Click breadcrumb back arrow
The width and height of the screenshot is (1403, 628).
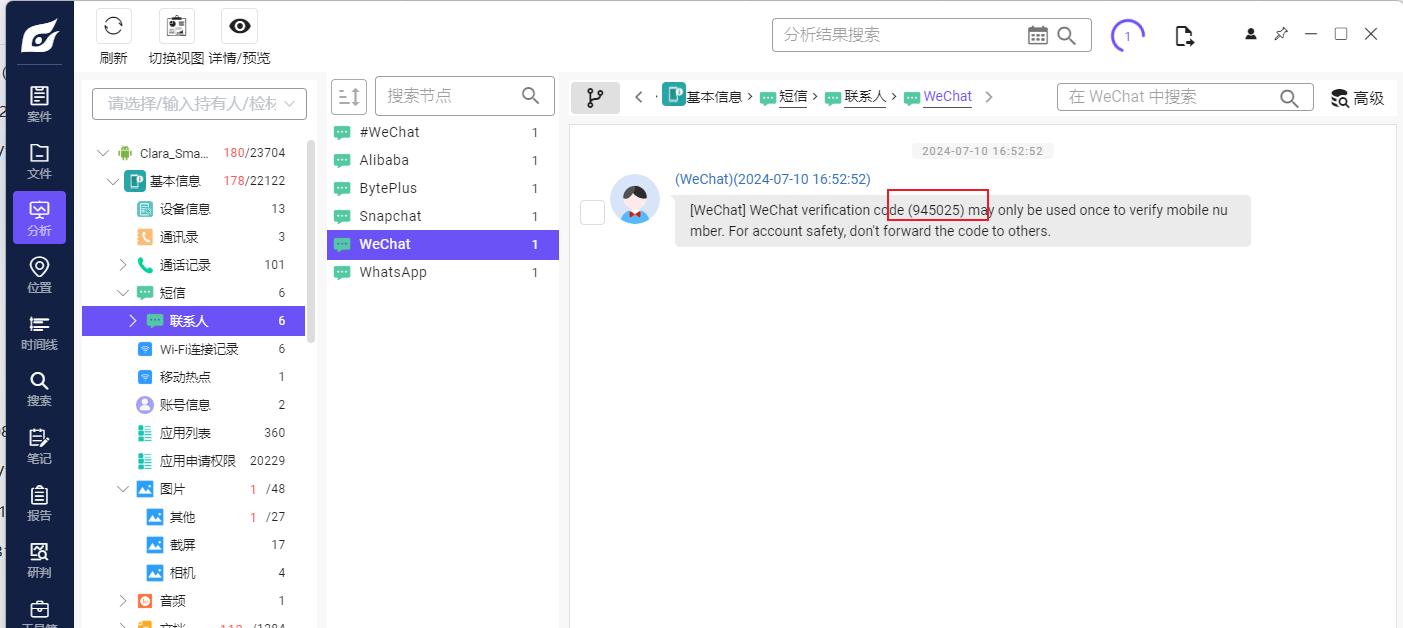click(x=639, y=97)
